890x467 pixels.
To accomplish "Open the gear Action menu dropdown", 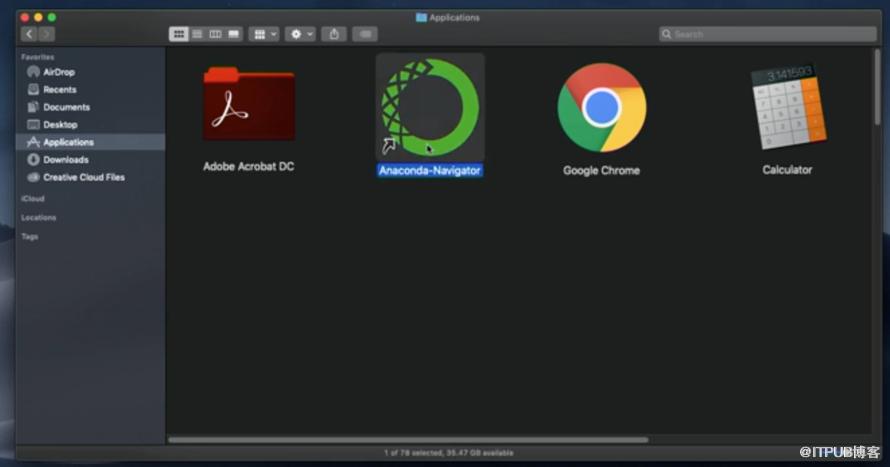I will [300, 34].
